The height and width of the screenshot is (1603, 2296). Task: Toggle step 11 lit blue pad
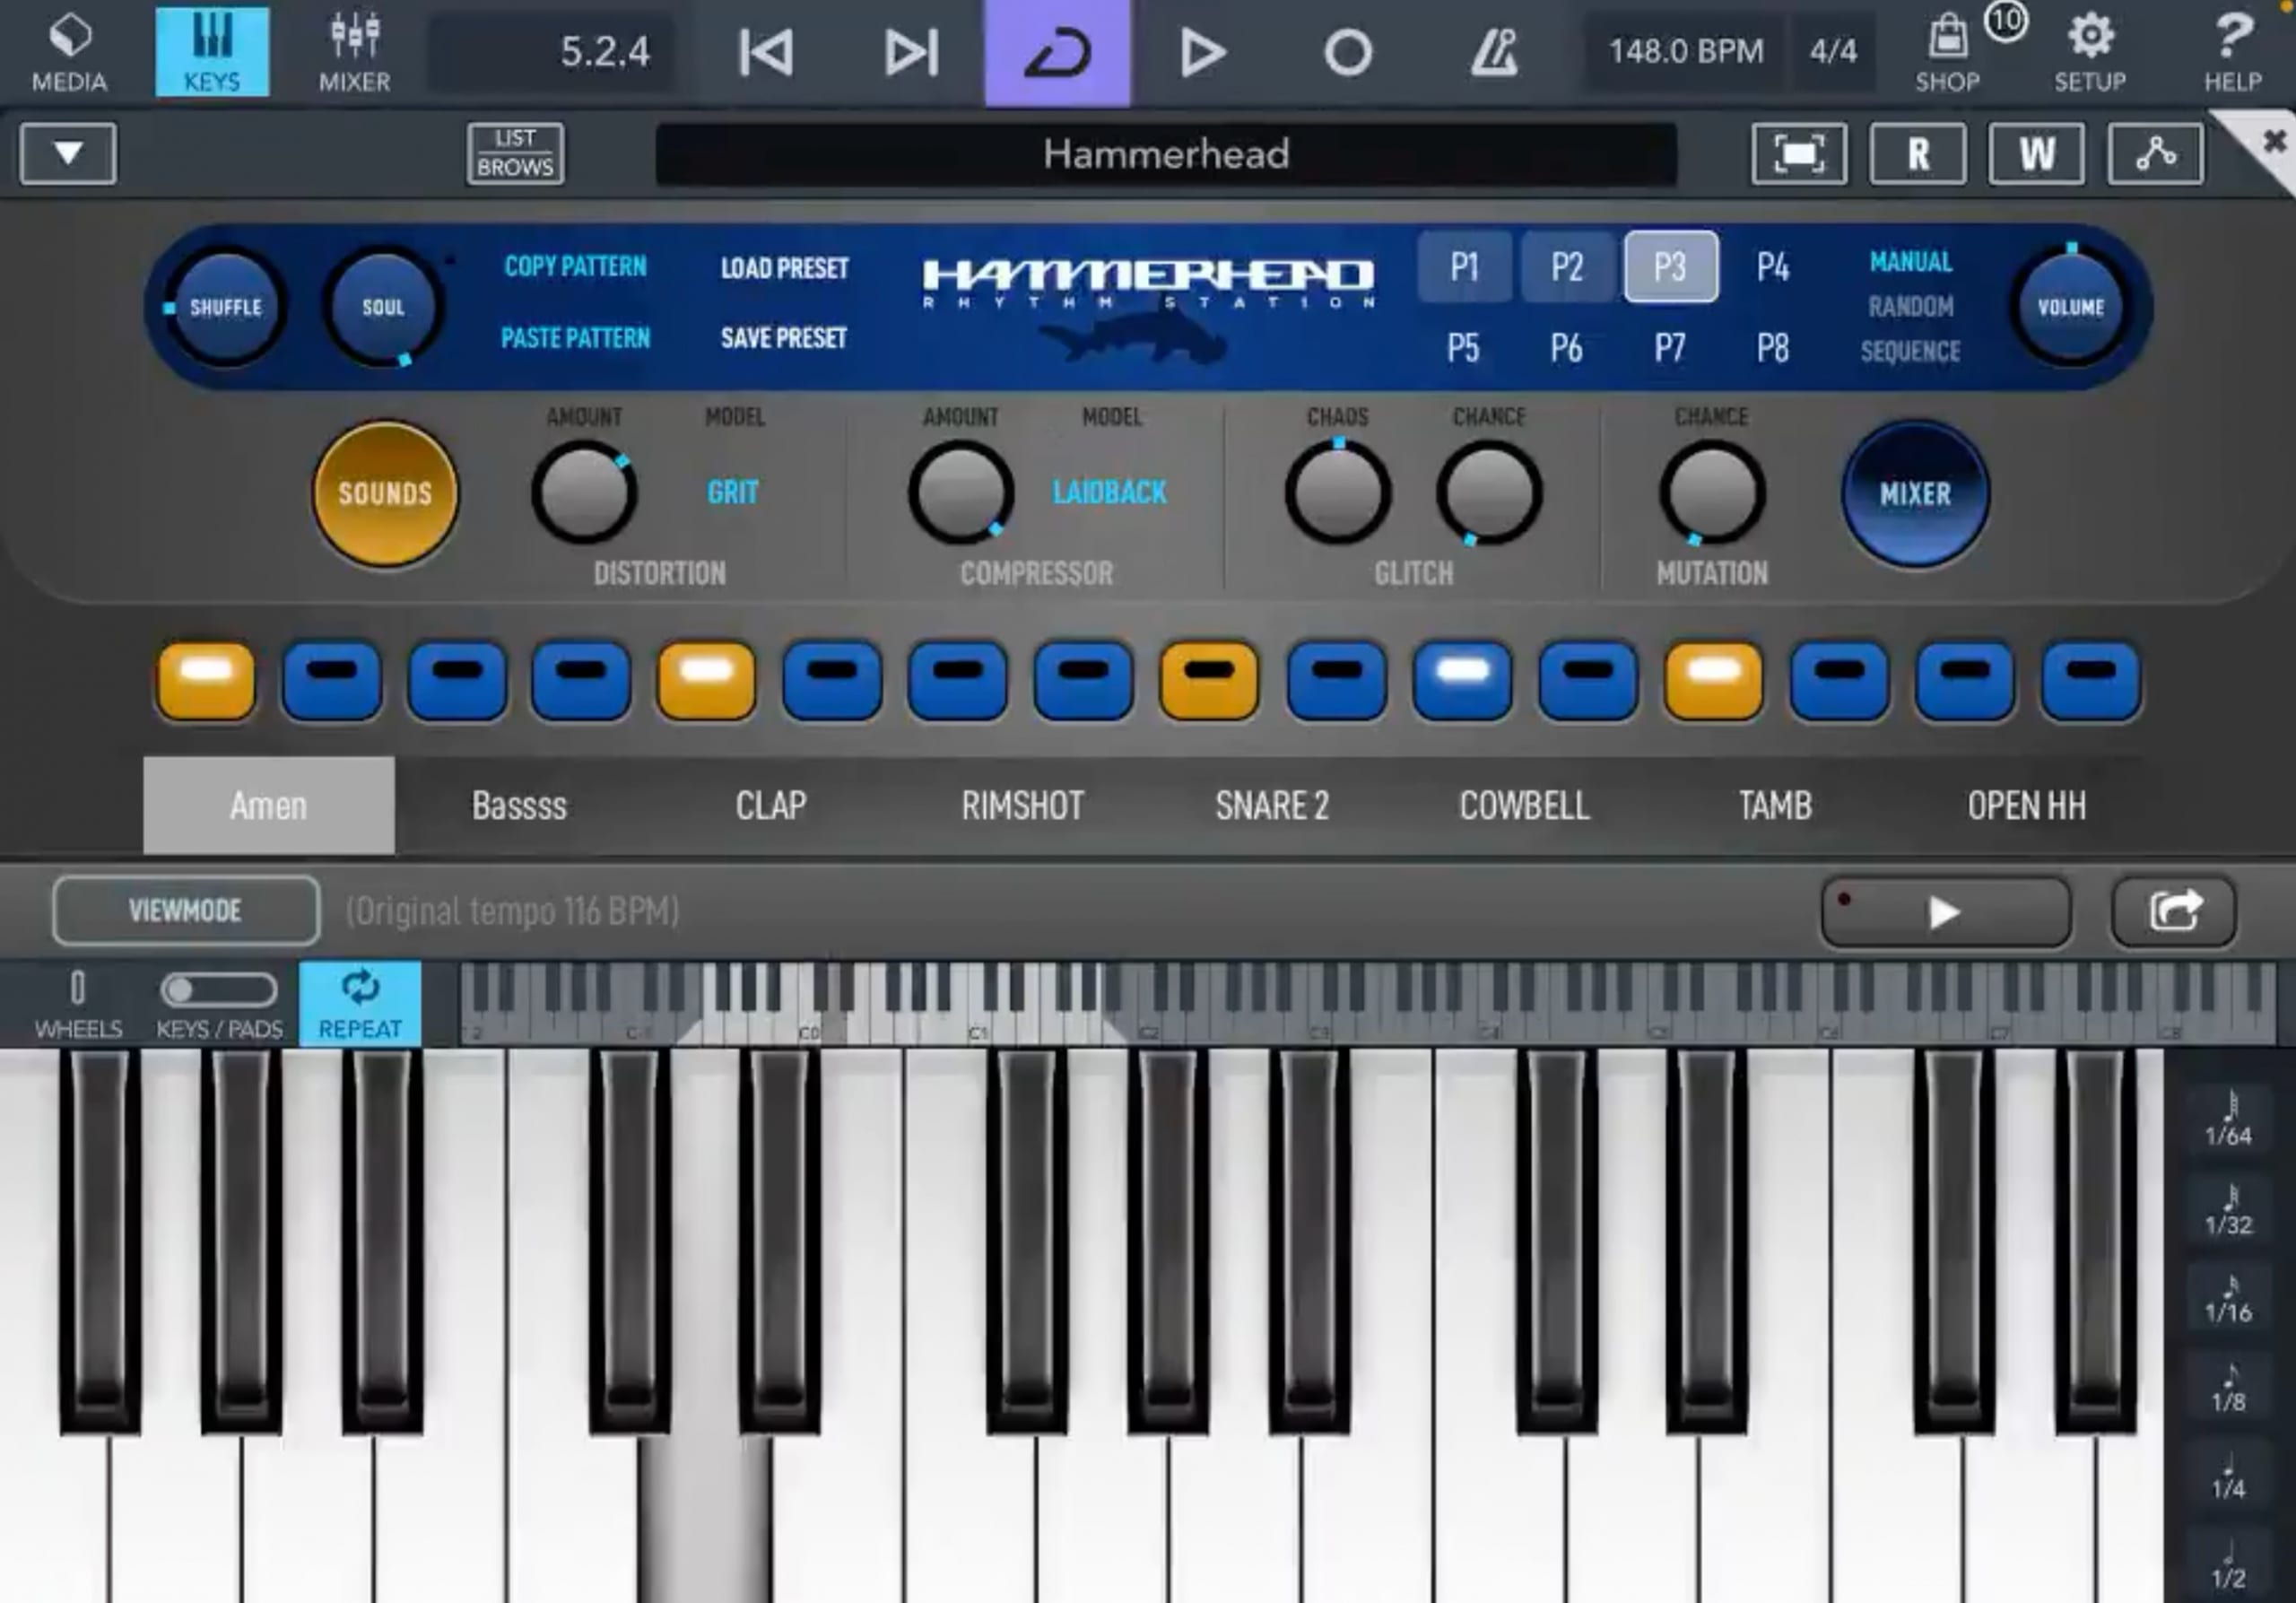(x=1462, y=681)
